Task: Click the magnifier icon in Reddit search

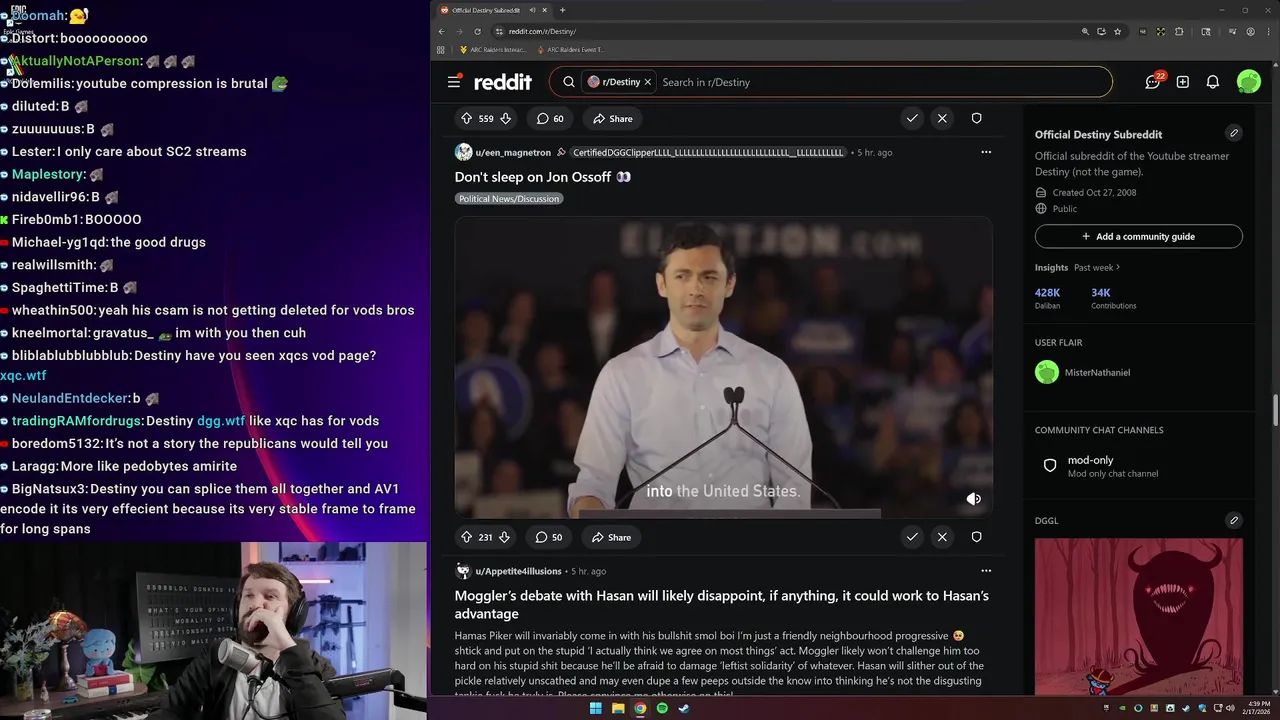Action: (569, 82)
